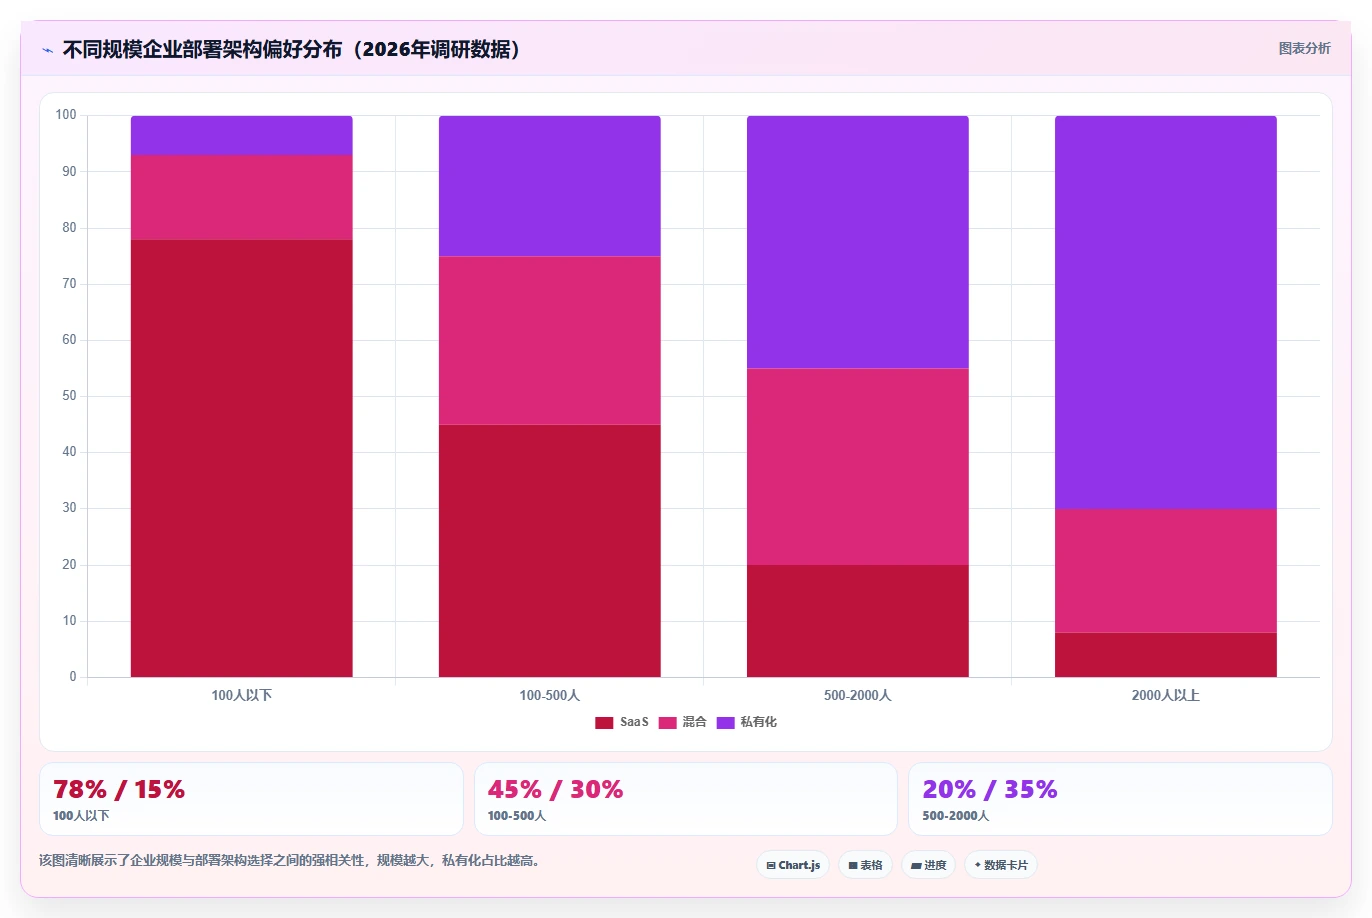Click the lightning icon beside the chart title
The width and height of the screenshot is (1372, 918).
(47, 50)
